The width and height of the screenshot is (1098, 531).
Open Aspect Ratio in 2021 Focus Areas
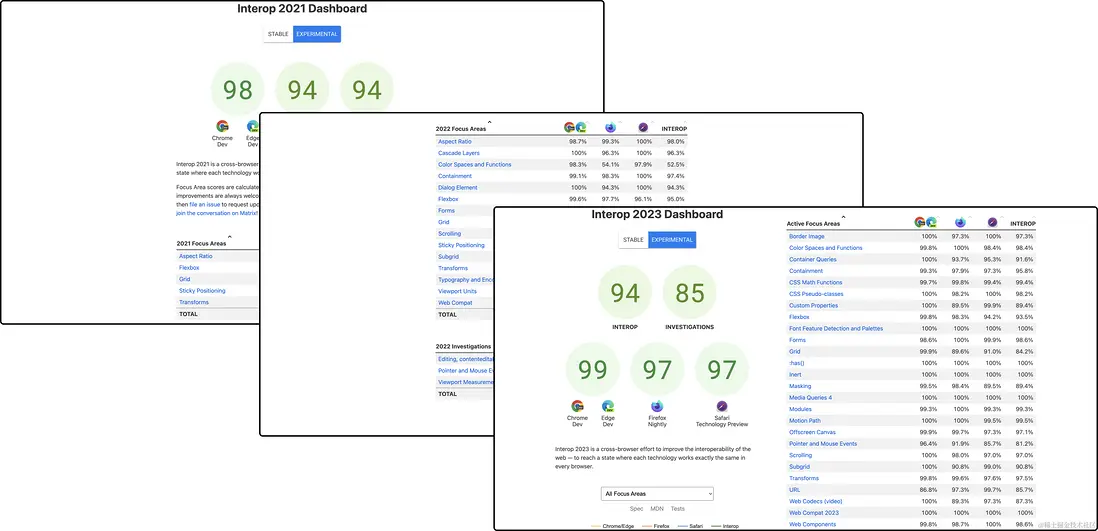(x=195, y=256)
